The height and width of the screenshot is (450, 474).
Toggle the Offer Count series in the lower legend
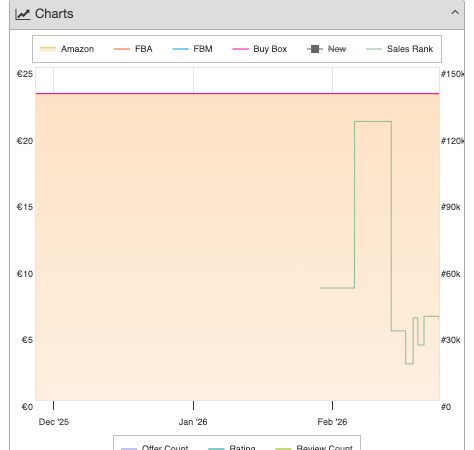(x=155, y=447)
